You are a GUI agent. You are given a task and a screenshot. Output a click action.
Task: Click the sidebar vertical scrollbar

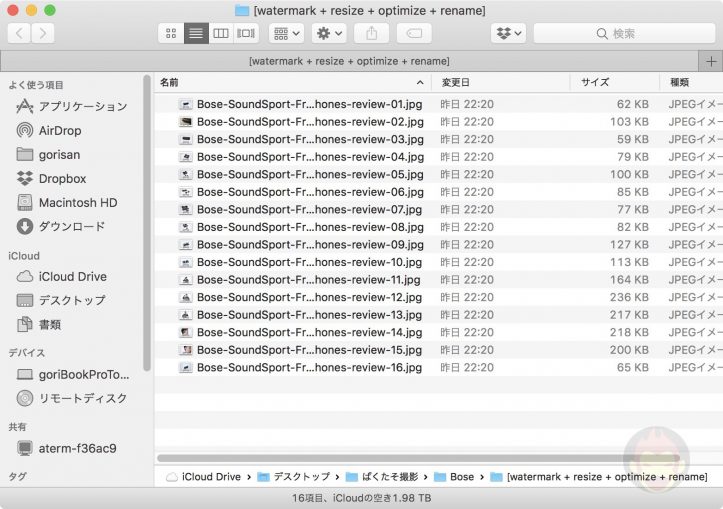[147, 224]
